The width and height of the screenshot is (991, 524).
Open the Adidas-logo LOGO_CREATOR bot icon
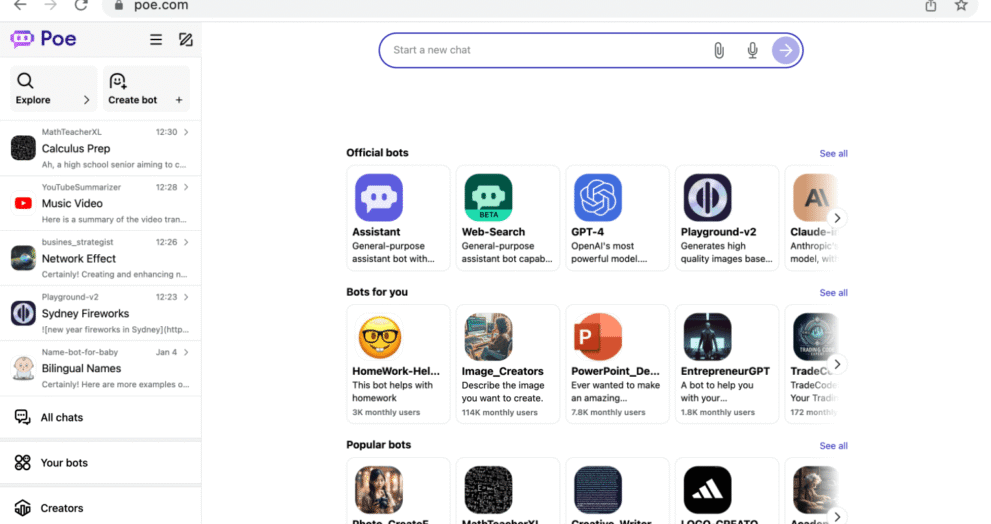(x=707, y=490)
